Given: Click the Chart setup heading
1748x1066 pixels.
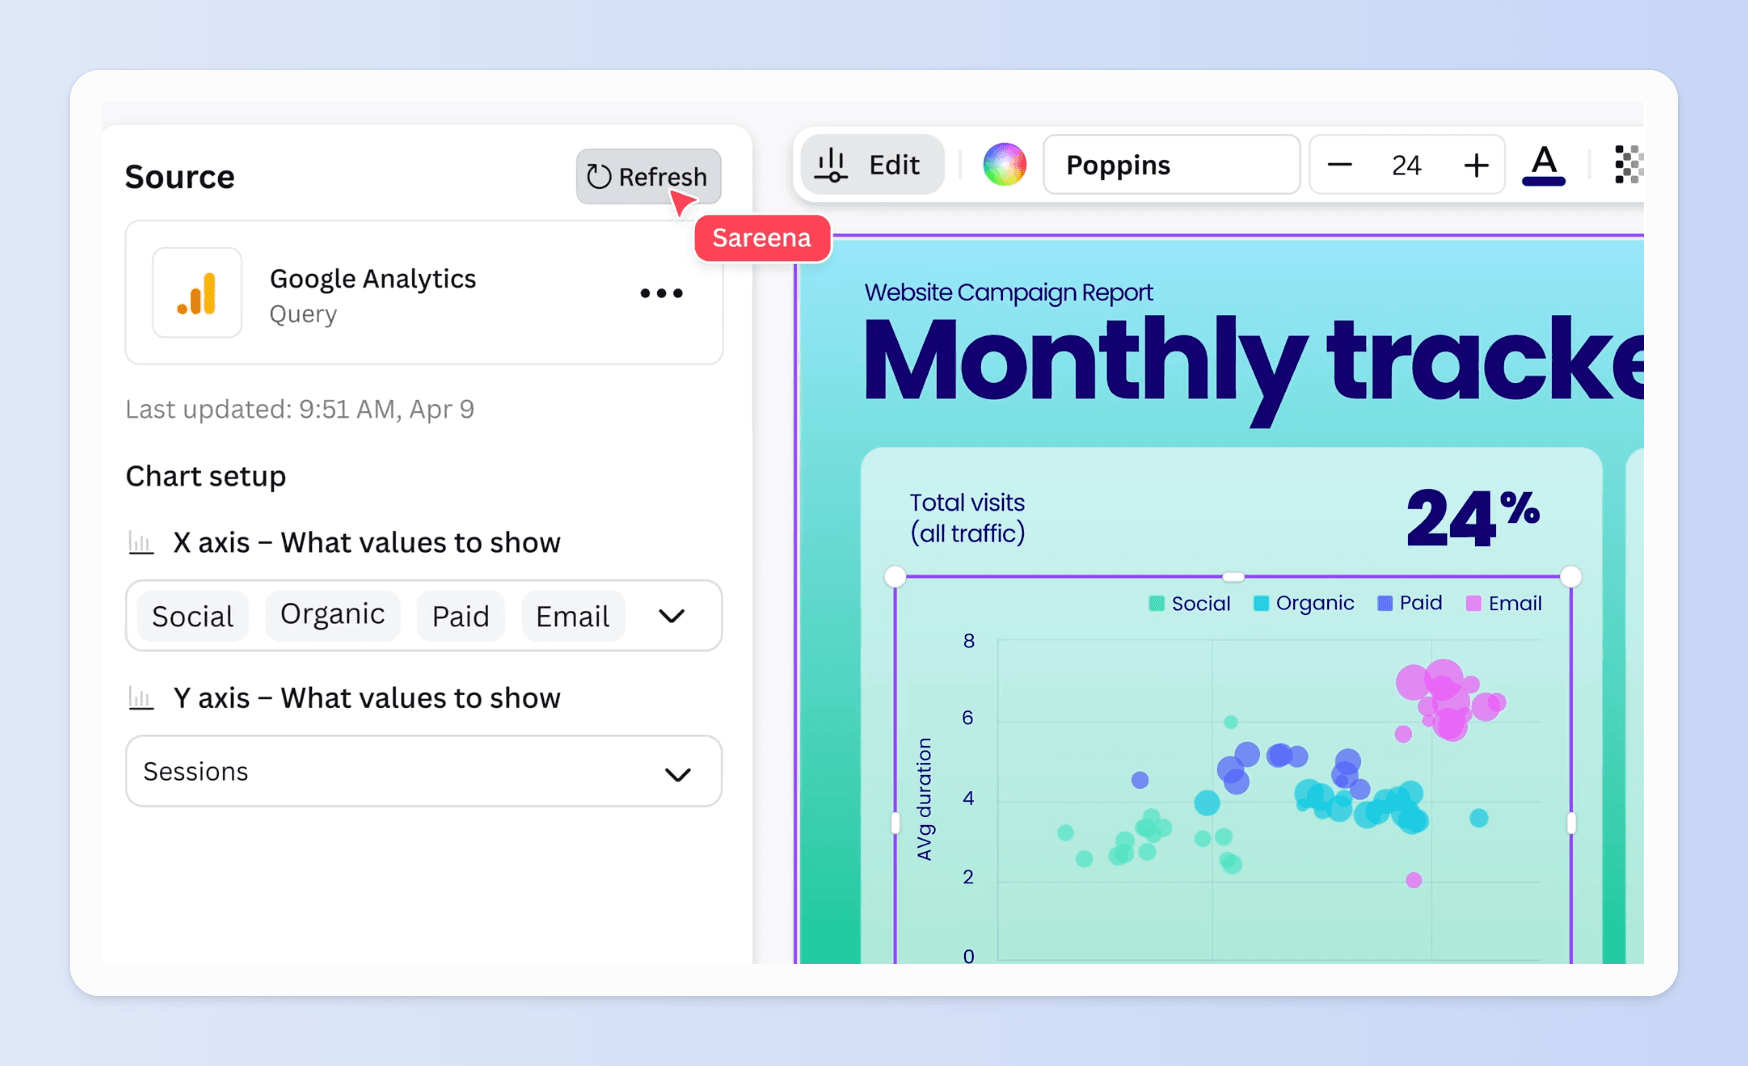Looking at the screenshot, I should coord(206,476).
